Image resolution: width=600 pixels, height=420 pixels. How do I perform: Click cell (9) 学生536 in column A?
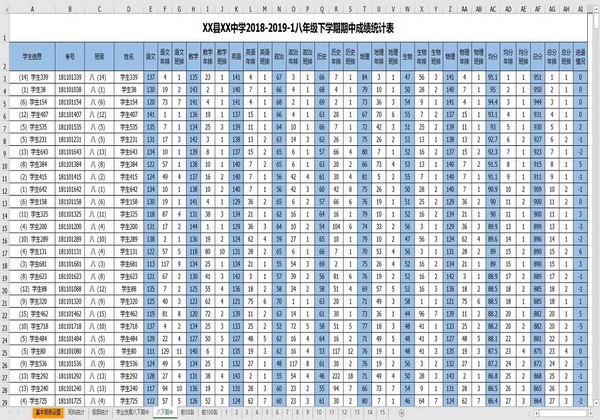pos(32,364)
